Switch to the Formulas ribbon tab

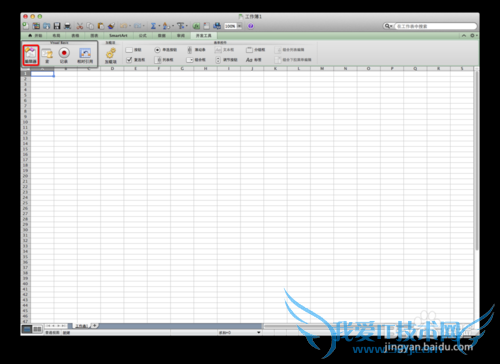(x=143, y=35)
